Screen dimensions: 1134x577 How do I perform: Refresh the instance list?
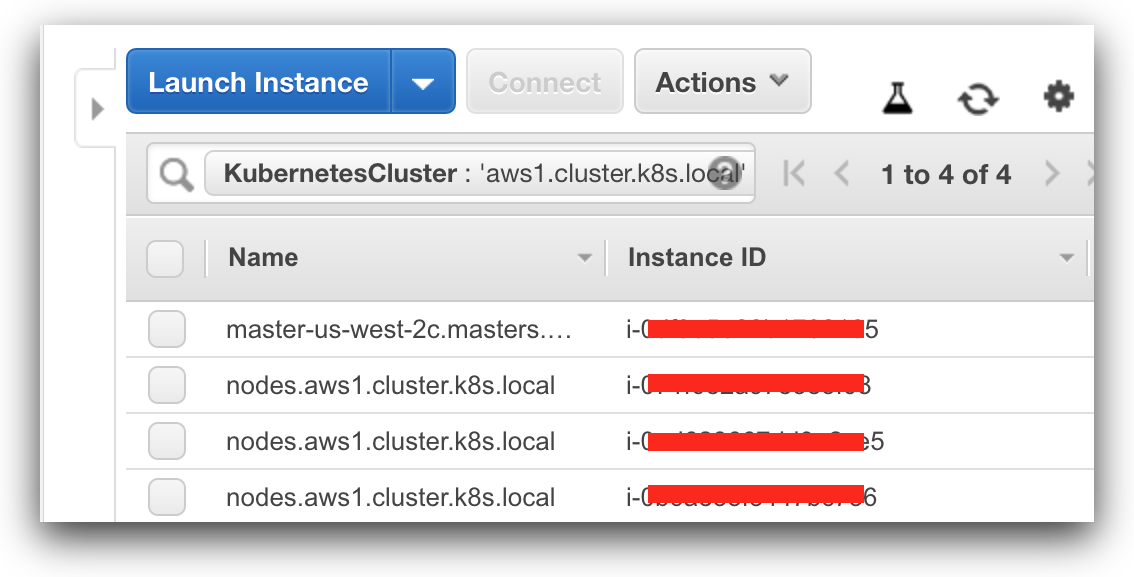pos(977,98)
